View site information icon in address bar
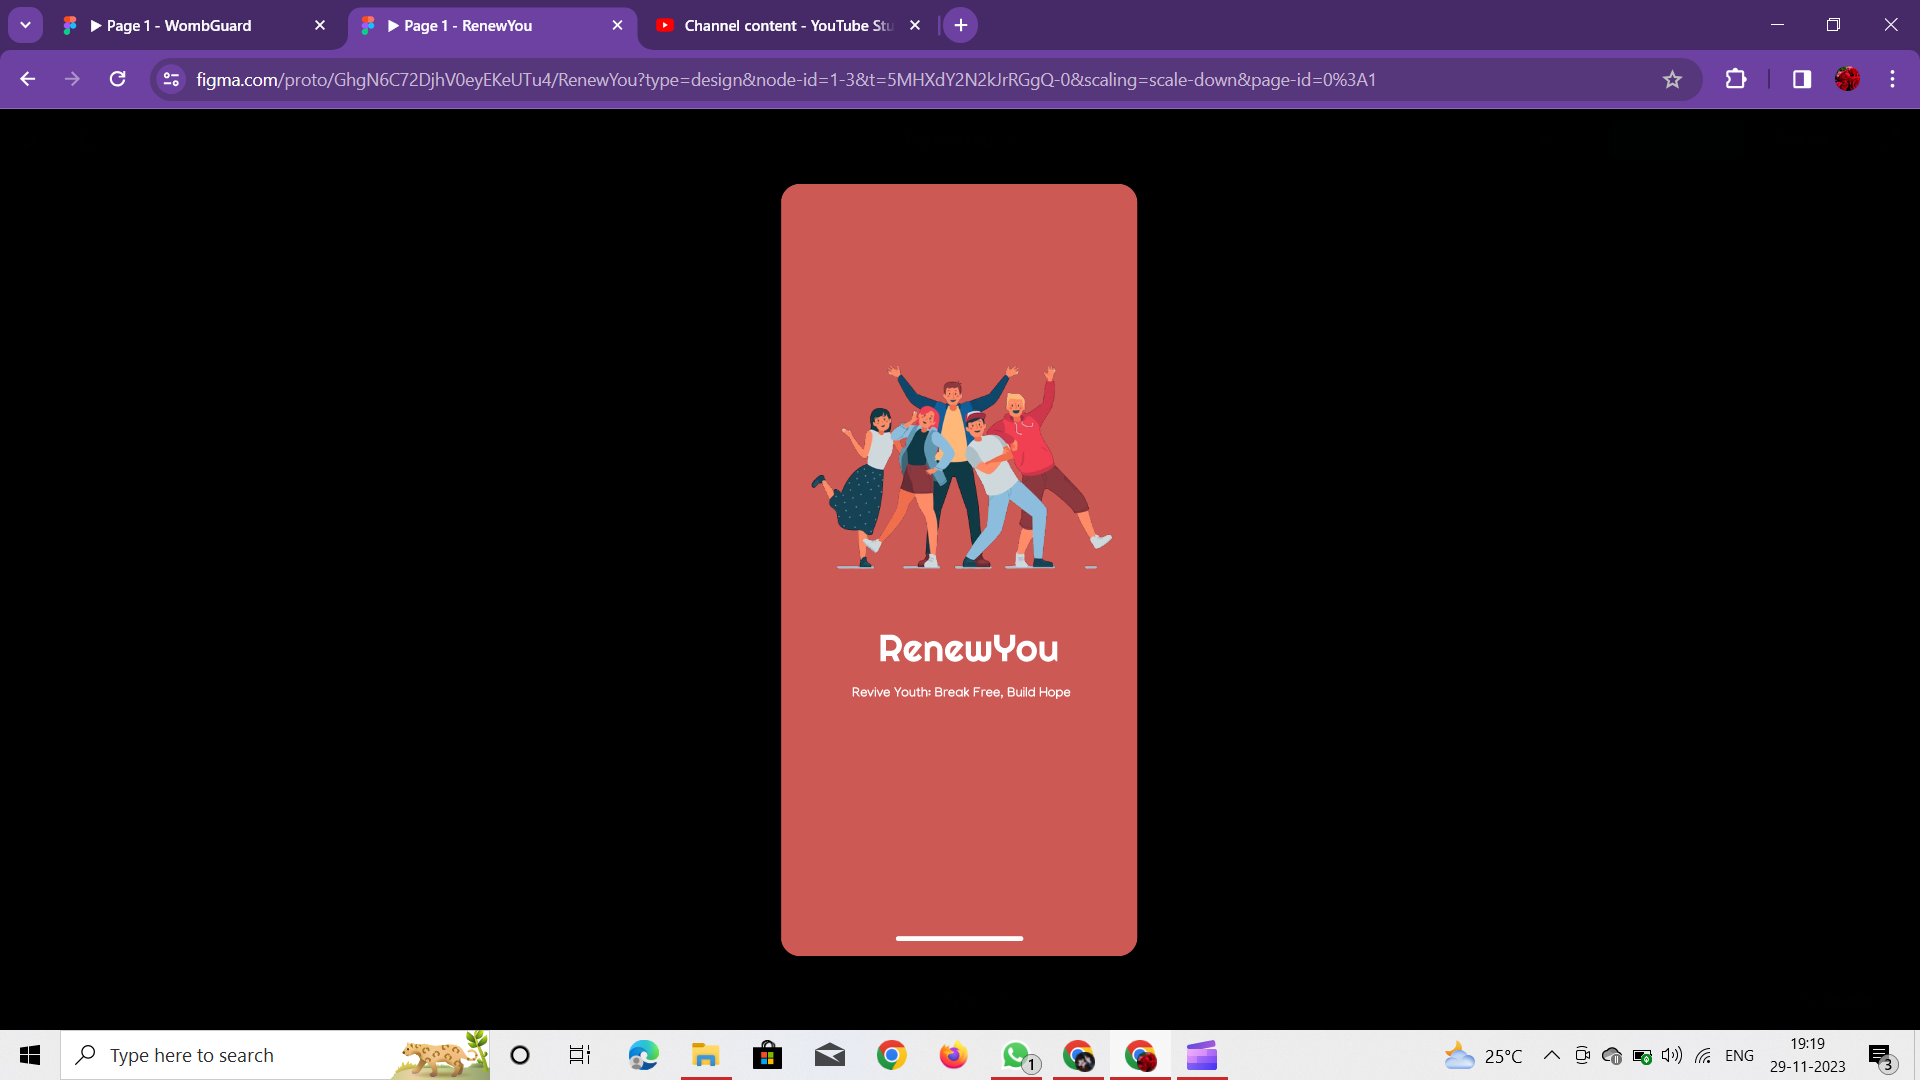The width and height of the screenshot is (1920, 1080). coord(171,79)
